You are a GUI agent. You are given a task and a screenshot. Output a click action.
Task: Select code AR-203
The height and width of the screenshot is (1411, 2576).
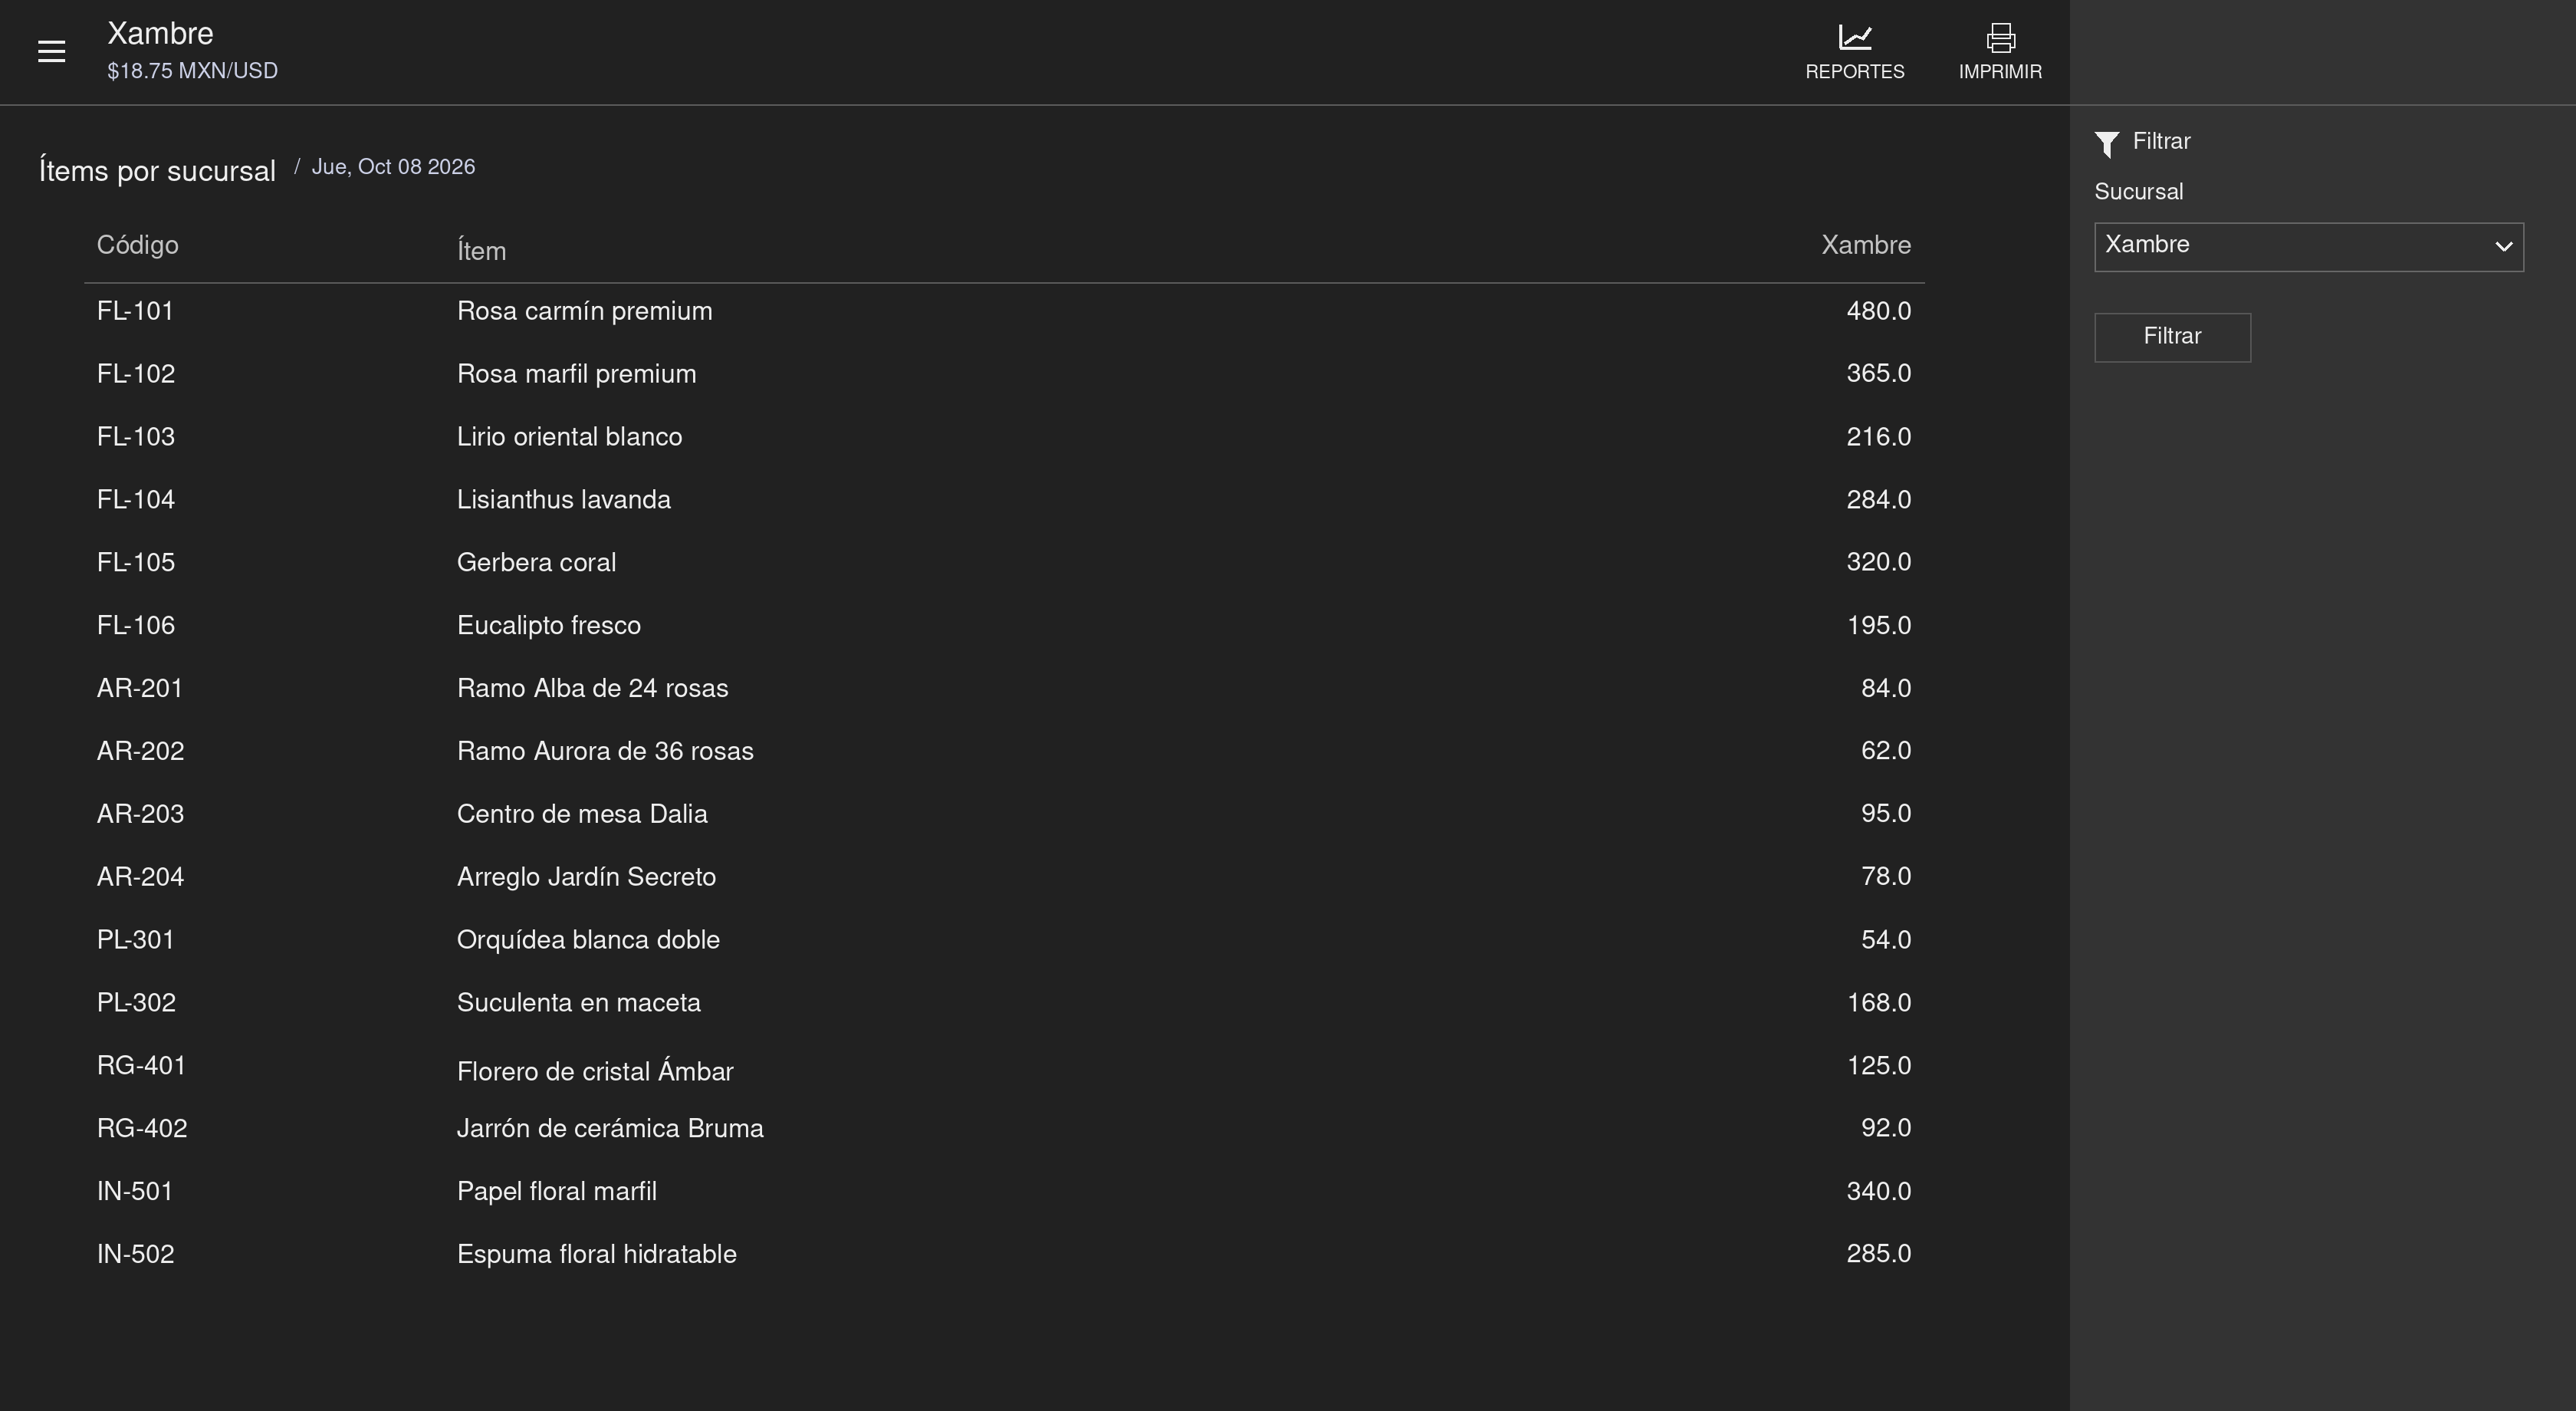coord(140,814)
